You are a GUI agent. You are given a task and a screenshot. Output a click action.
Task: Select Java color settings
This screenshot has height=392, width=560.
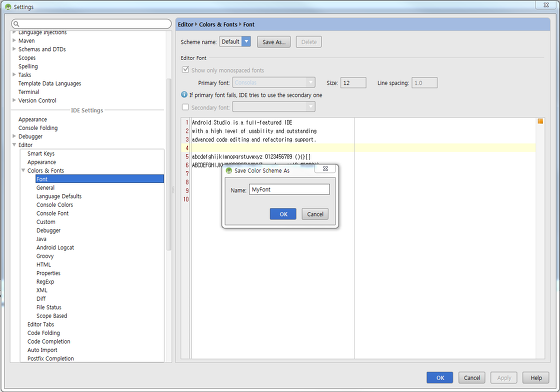41,239
